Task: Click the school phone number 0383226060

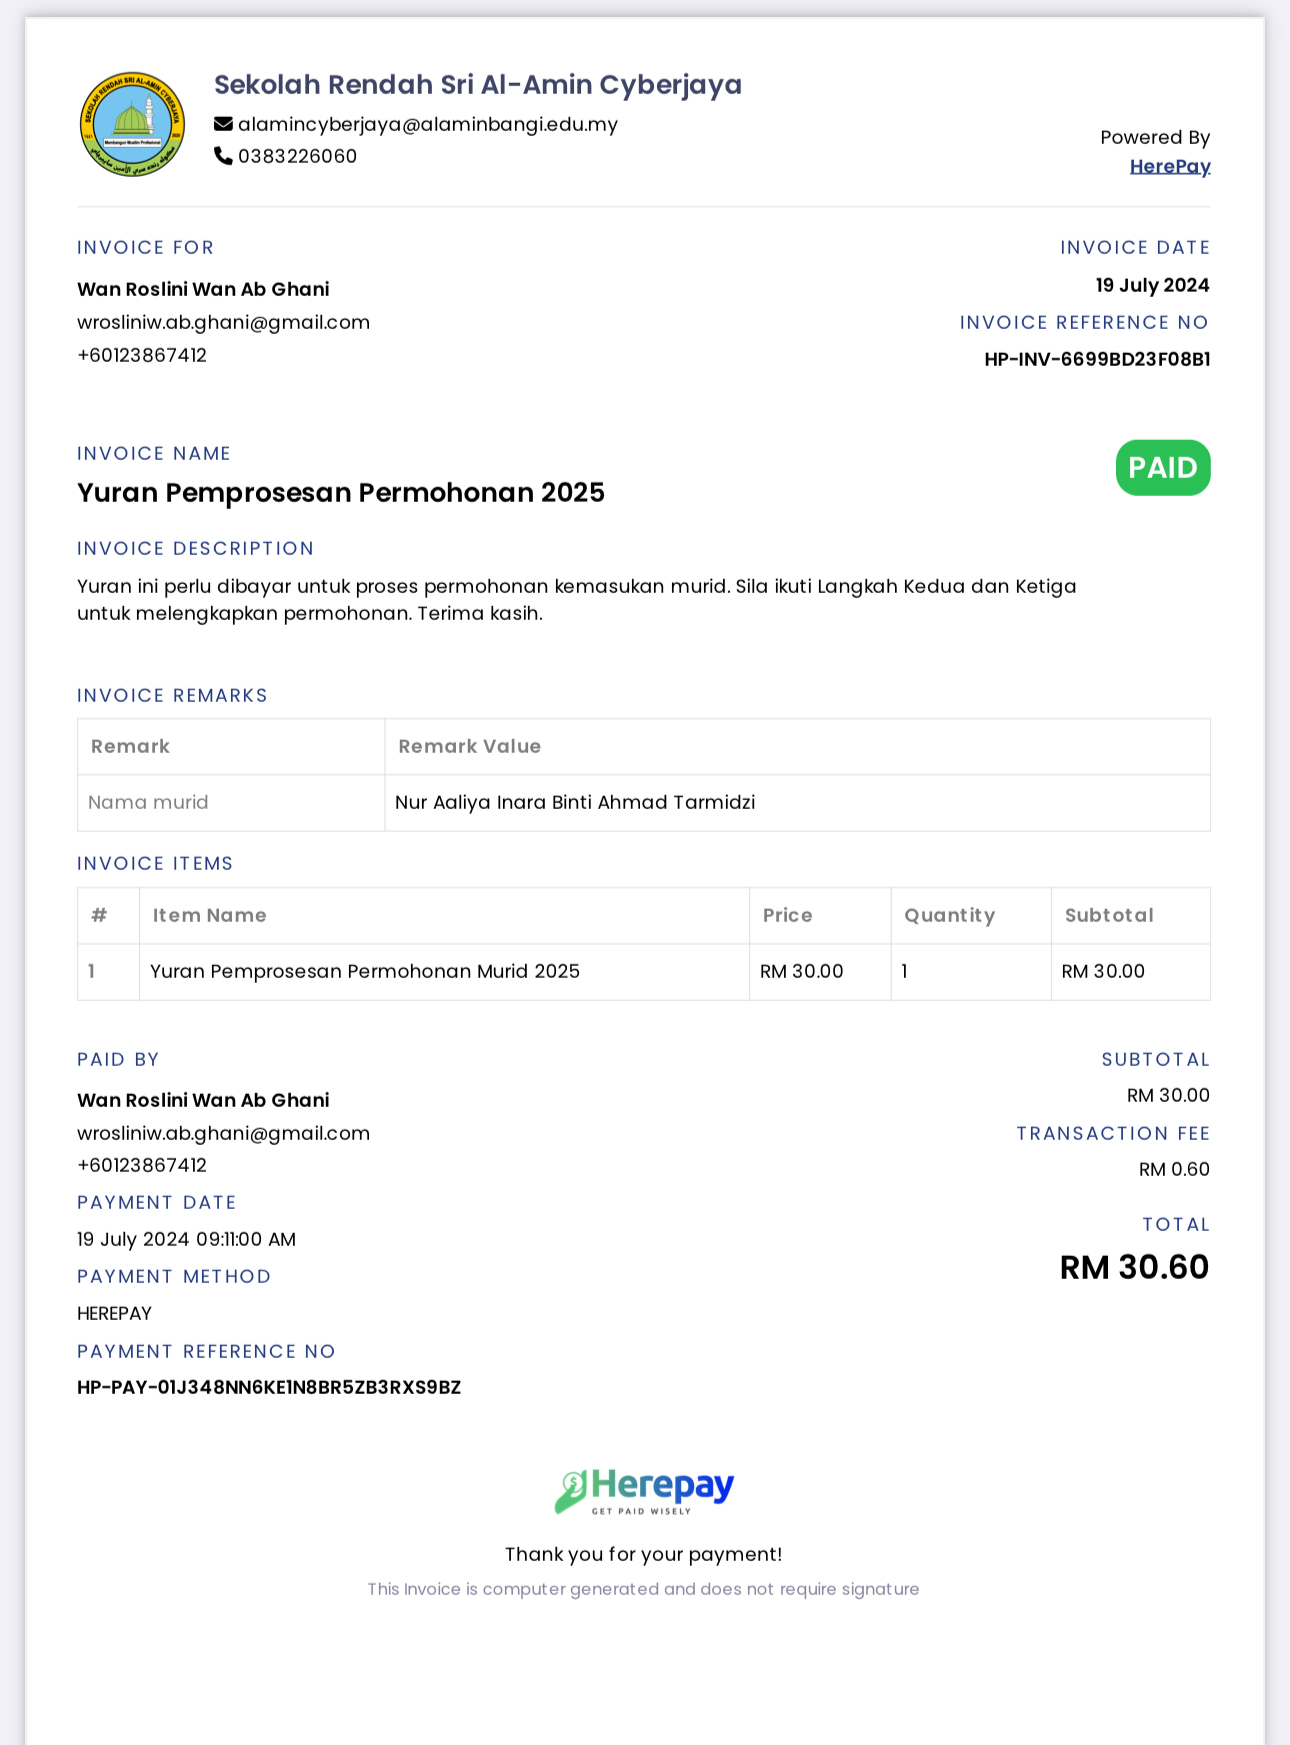Action: [297, 156]
